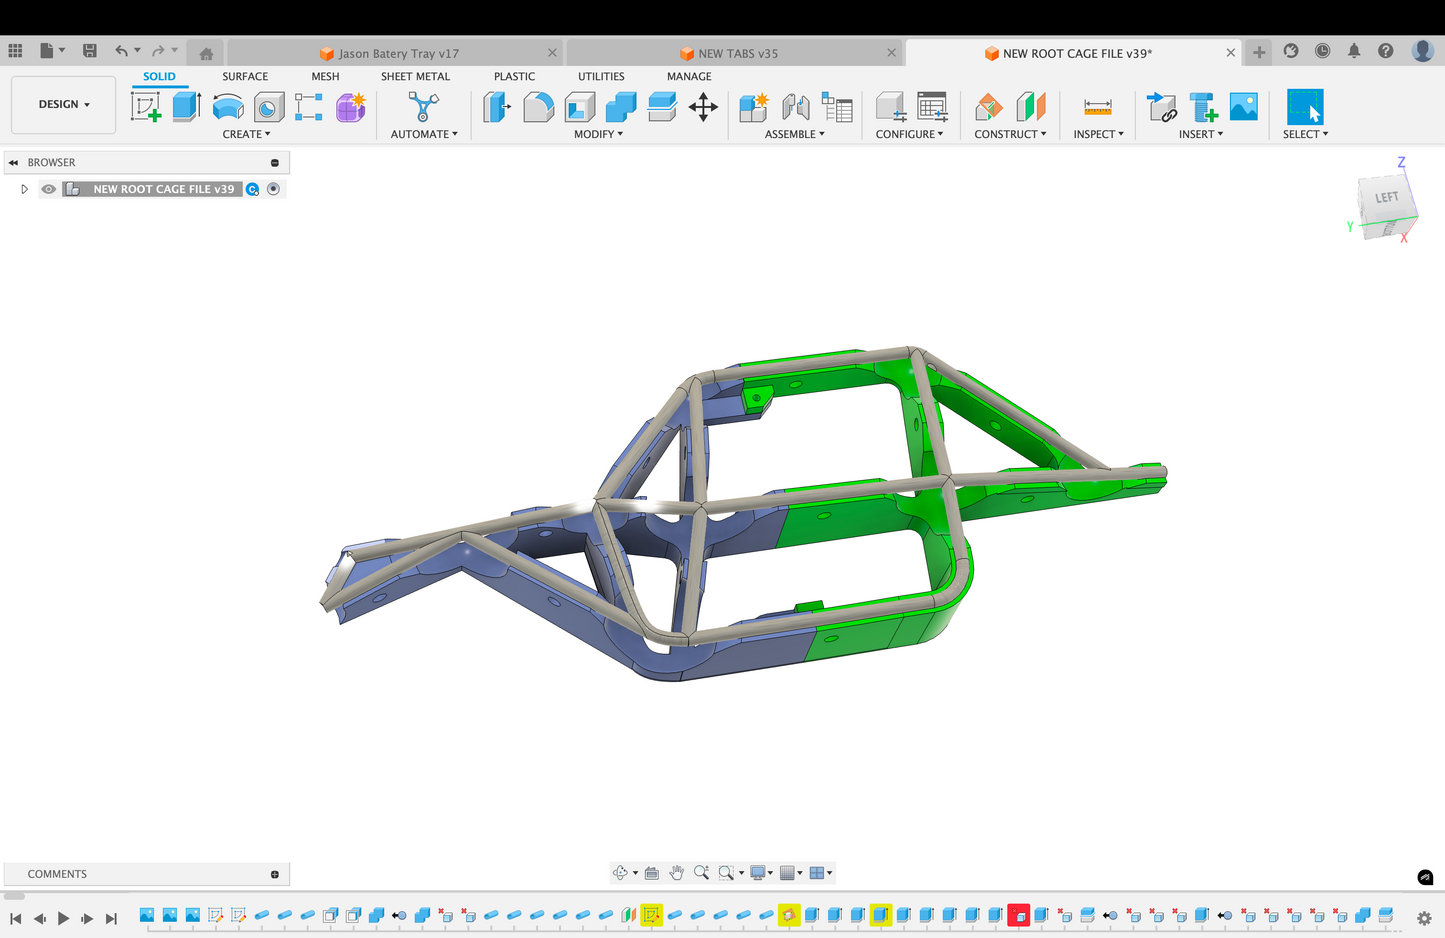The height and width of the screenshot is (938, 1445).
Task: Select the Revolve tool
Action: (x=228, y=107)
